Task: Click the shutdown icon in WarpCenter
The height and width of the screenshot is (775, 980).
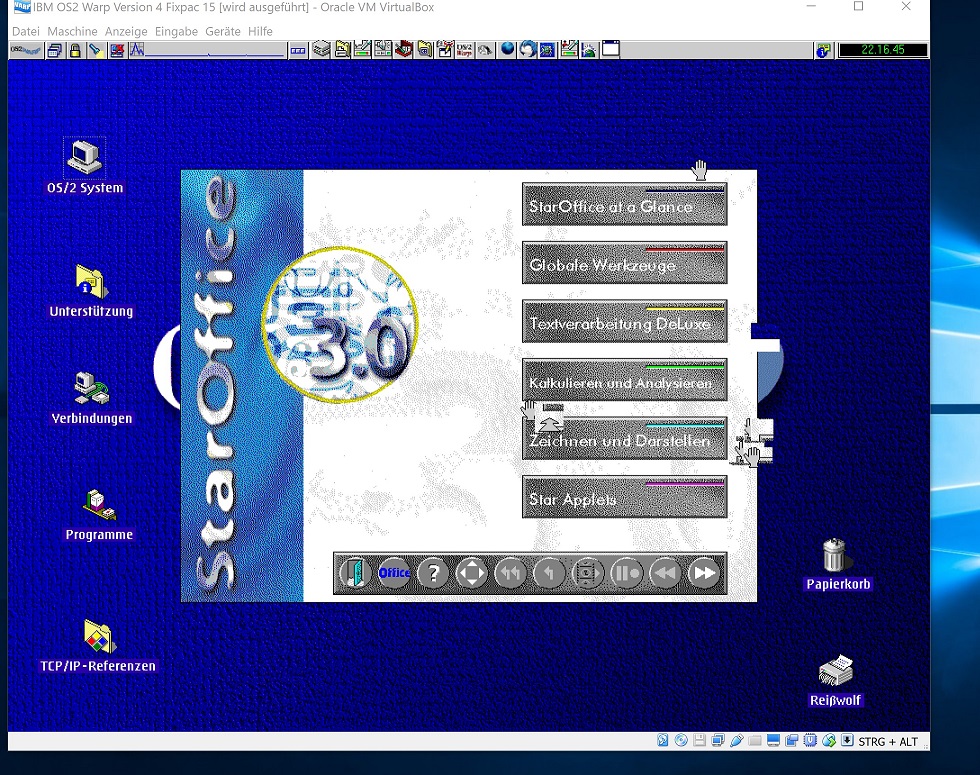Action: click(117, 50)
